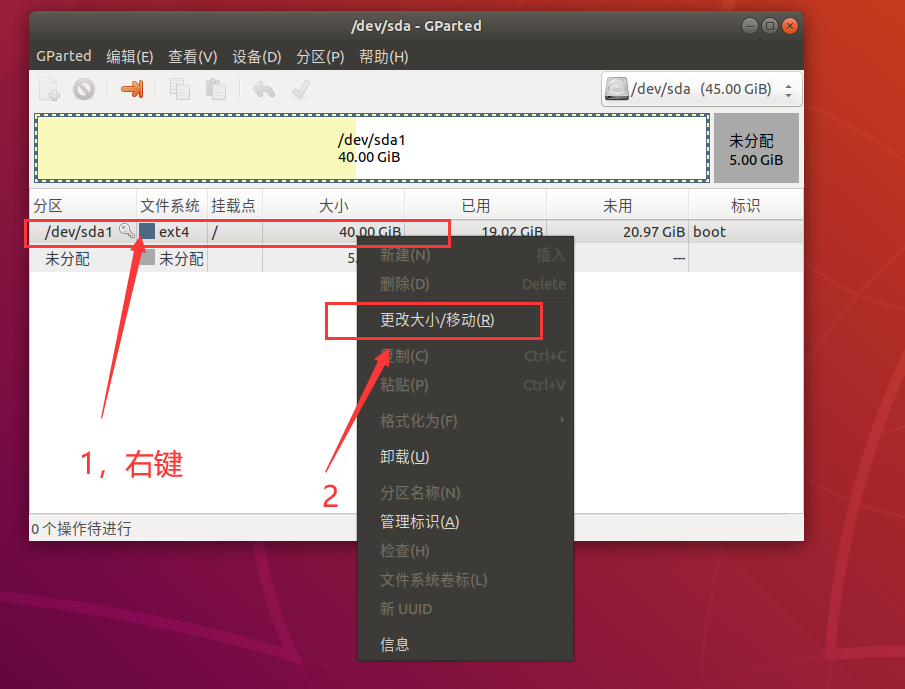Open the 帮助(H) menu
Screen dimensions: 905x689
coord(384,57)
